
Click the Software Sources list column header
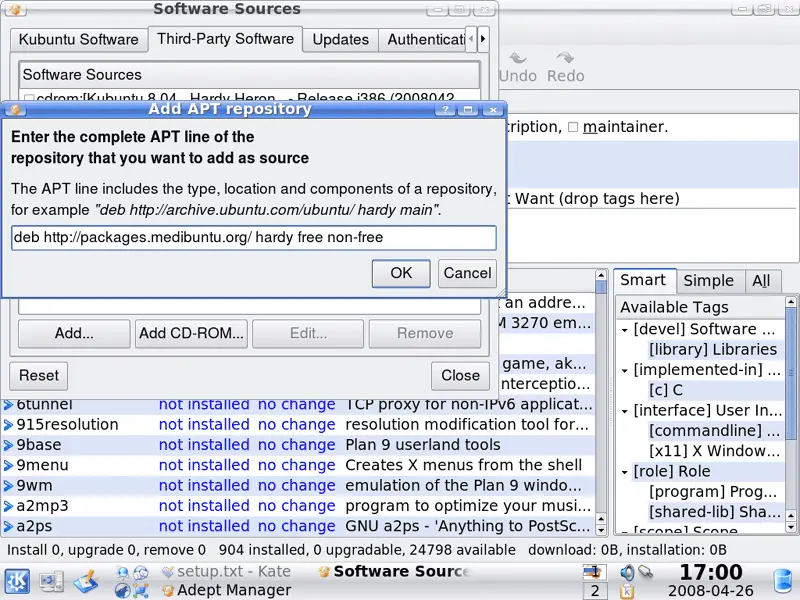(x=249, y=75)
